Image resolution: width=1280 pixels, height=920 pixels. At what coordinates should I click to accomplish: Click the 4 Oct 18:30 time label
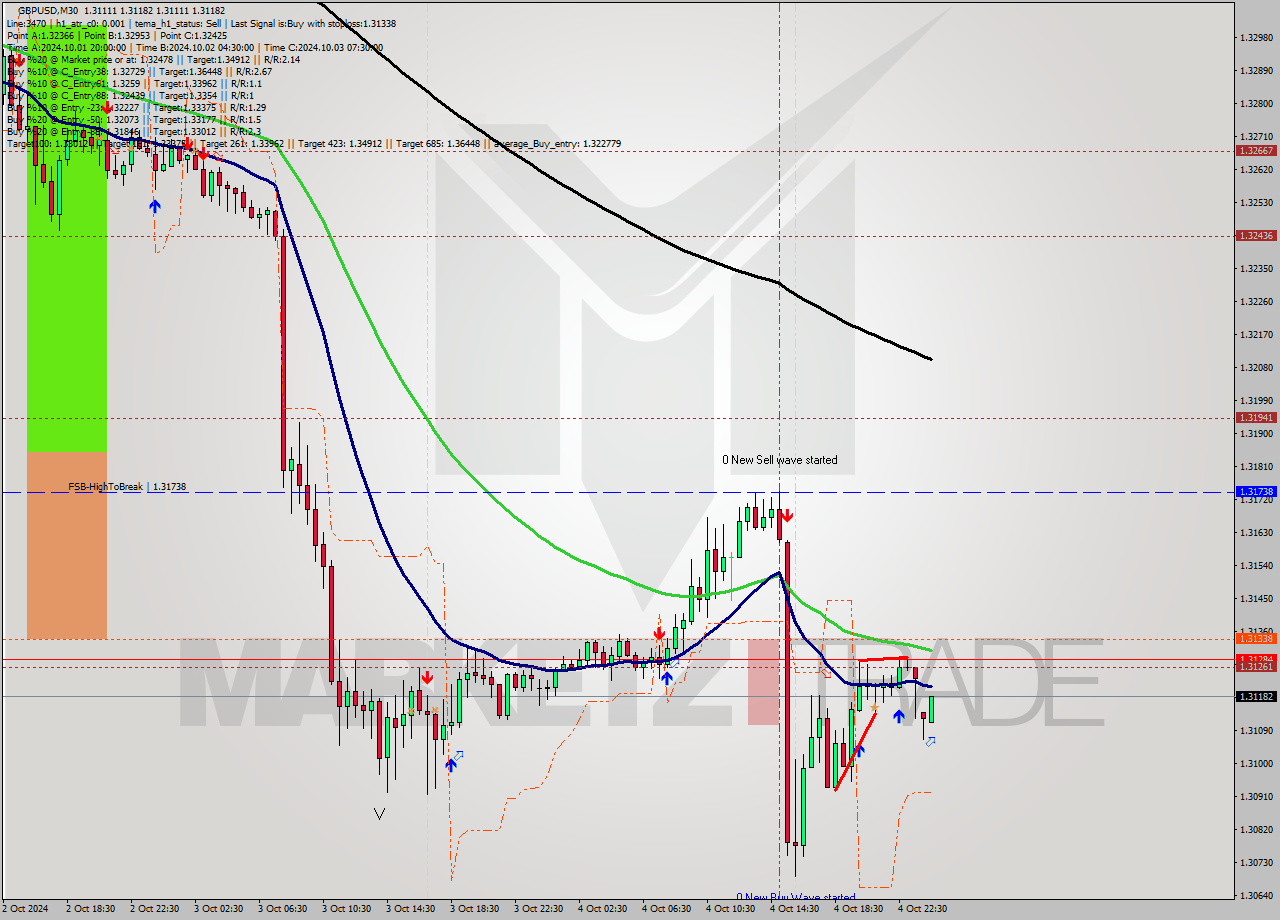click(858, 909)
